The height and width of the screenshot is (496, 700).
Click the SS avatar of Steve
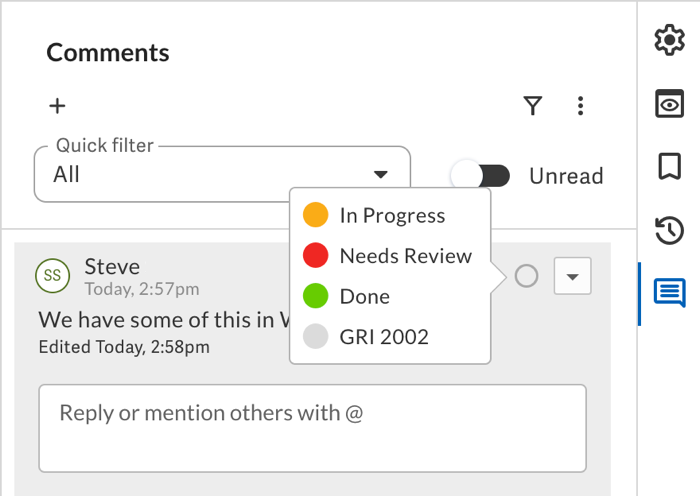53,275
